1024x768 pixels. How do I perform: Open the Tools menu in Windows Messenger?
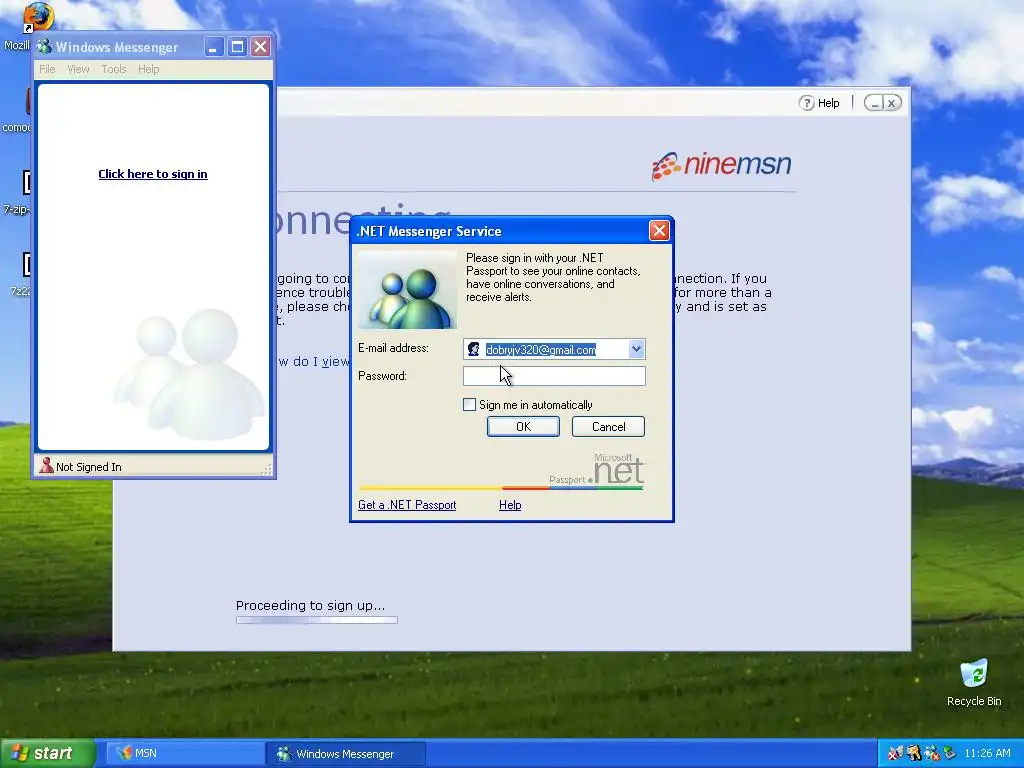tap(114, 69)
